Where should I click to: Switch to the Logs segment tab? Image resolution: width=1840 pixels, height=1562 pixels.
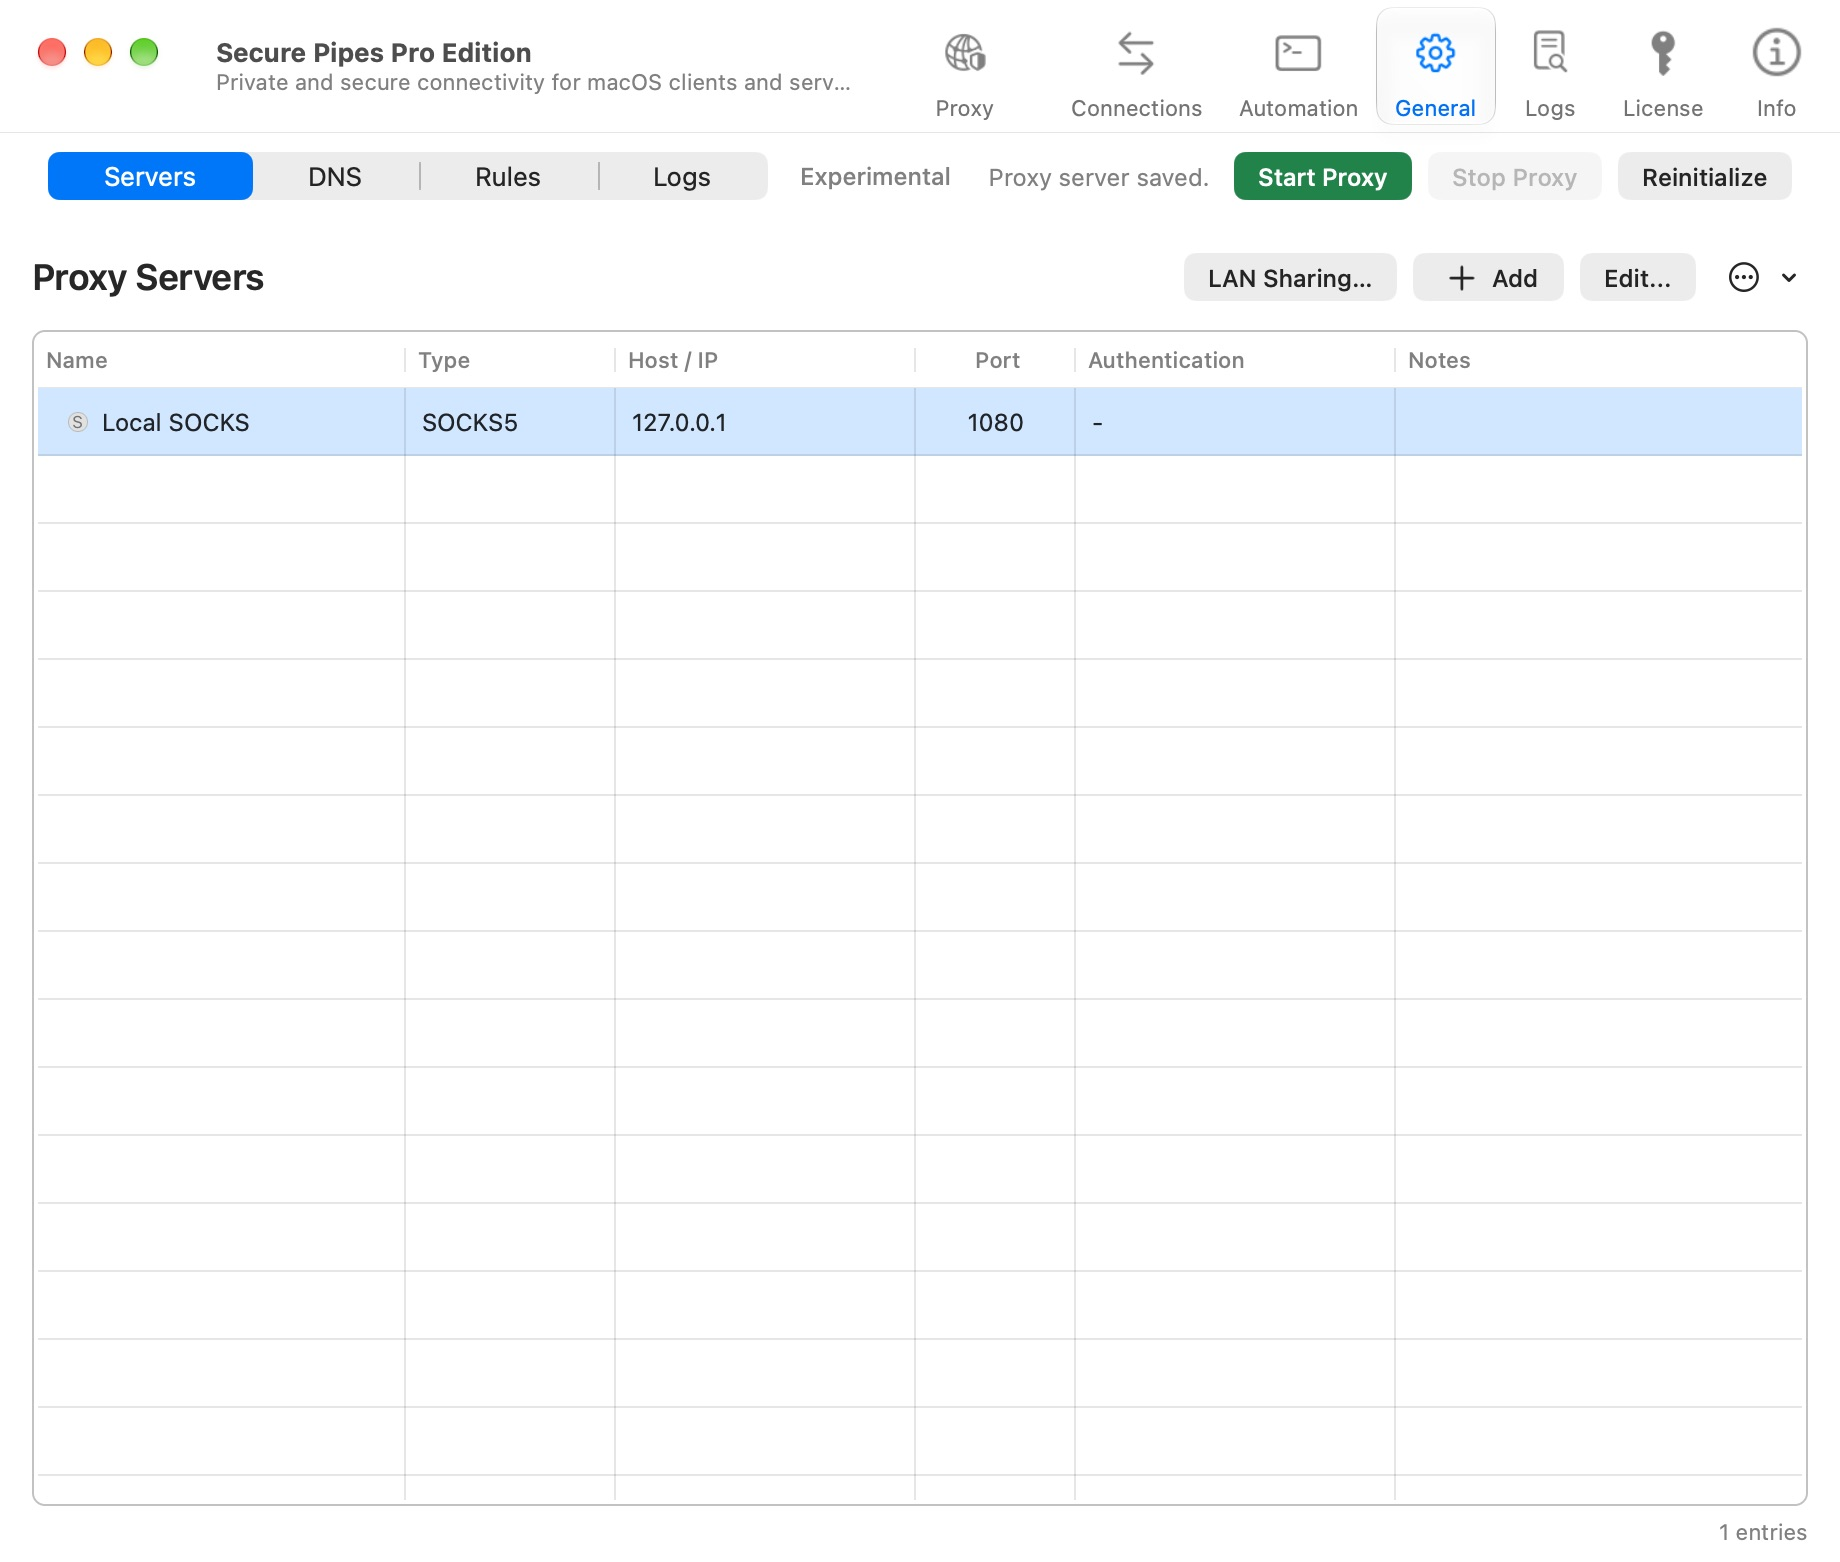[682, 177]
